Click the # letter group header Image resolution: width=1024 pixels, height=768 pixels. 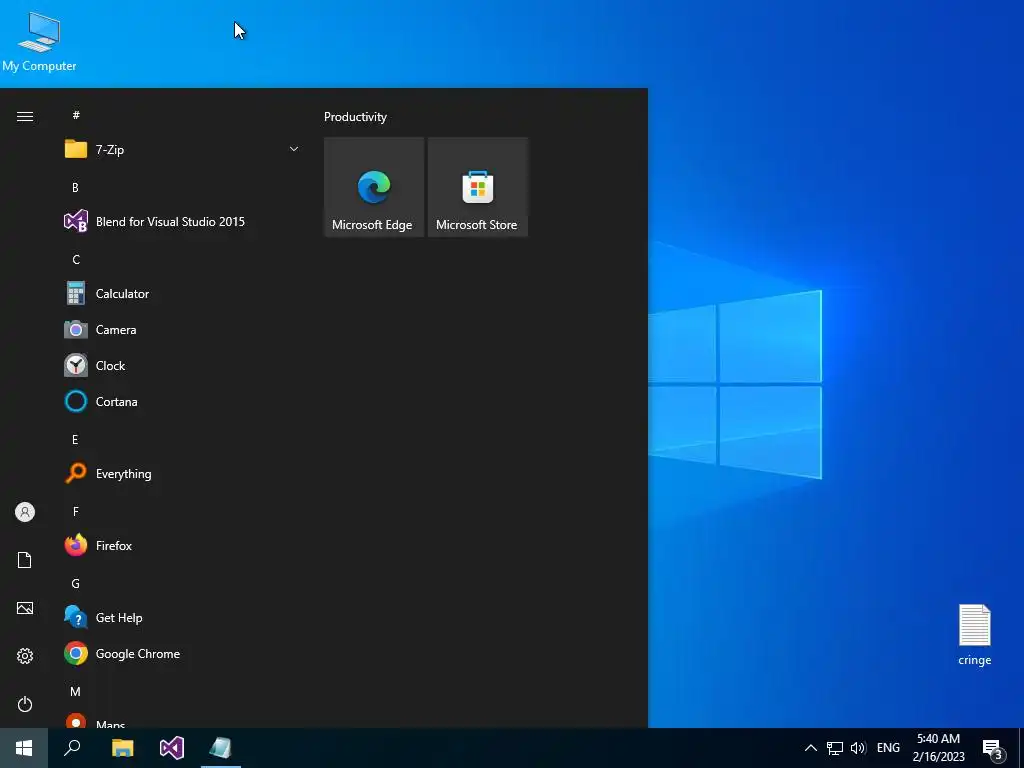click(76, 115)
